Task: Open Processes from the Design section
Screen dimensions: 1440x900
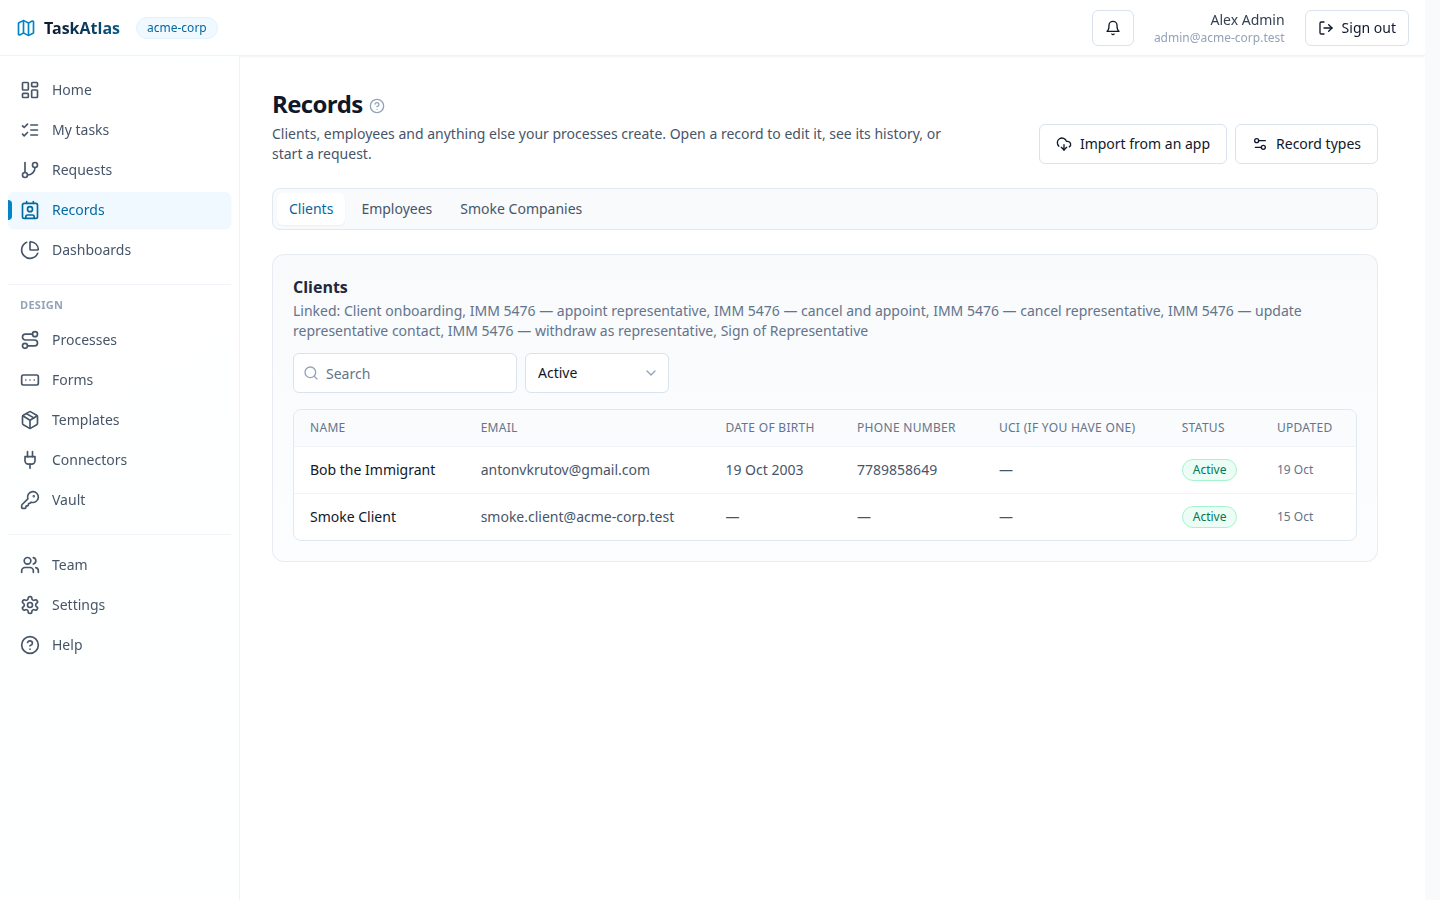Action: (120, 340)
